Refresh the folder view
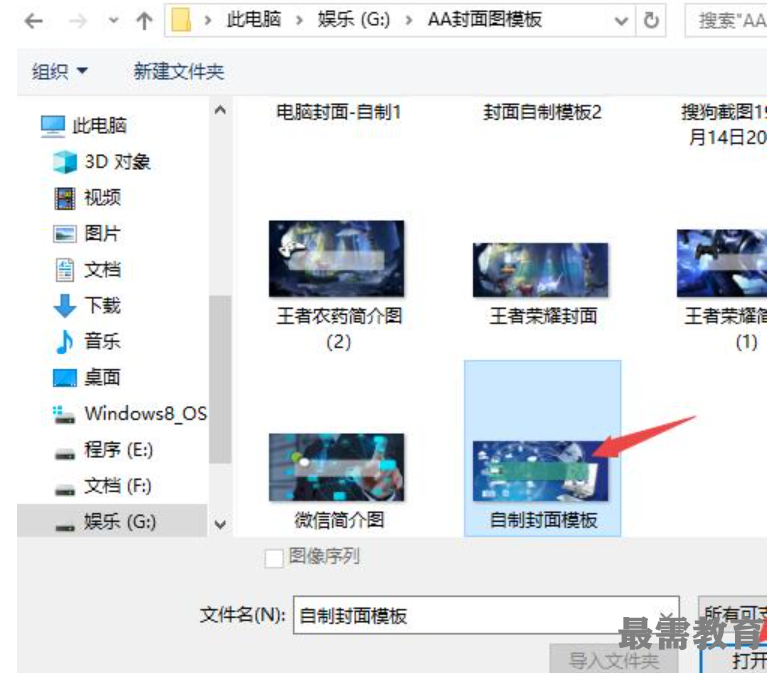Image resolution: width=770 pixels, height=673 pixels. click(x=651, y=21)
